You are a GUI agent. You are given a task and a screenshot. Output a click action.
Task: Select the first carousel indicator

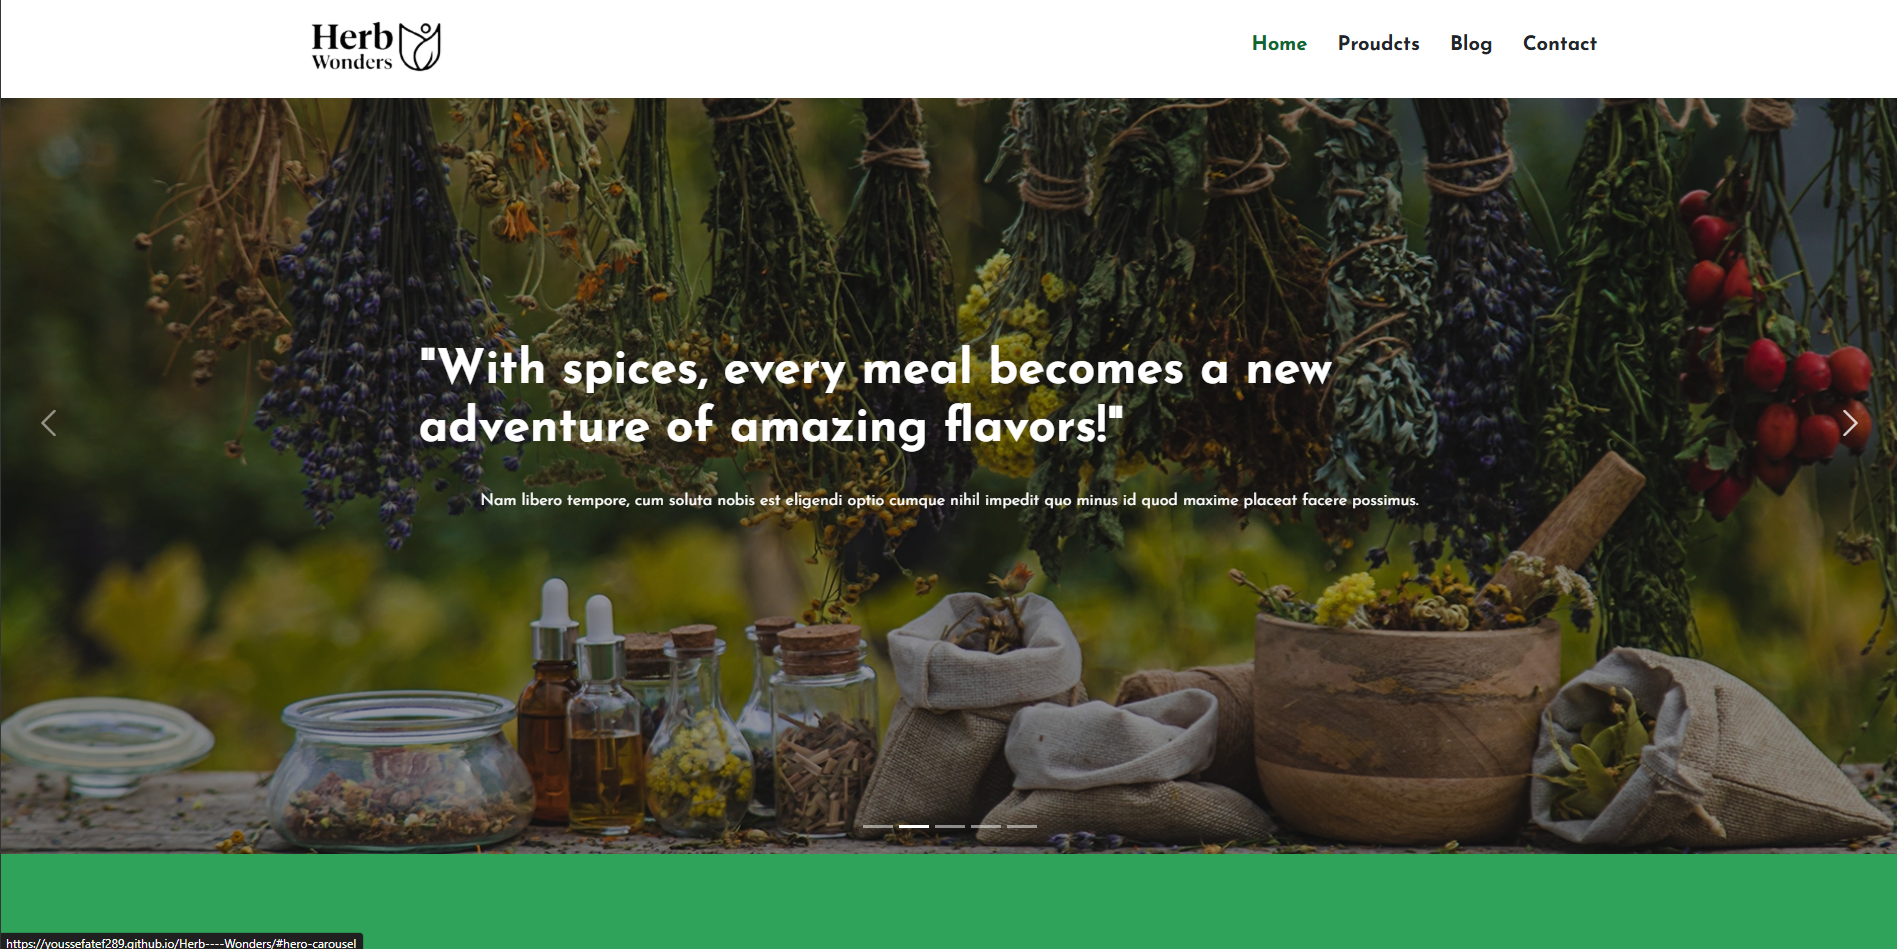(878, 826)
